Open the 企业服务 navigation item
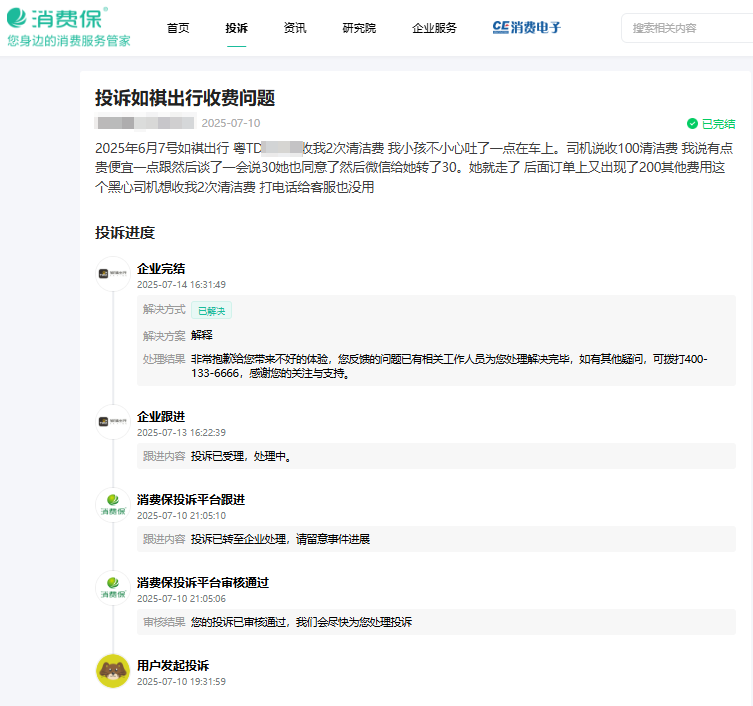The width and height of the screenshot is (753, 706). (x=434, y=28)
